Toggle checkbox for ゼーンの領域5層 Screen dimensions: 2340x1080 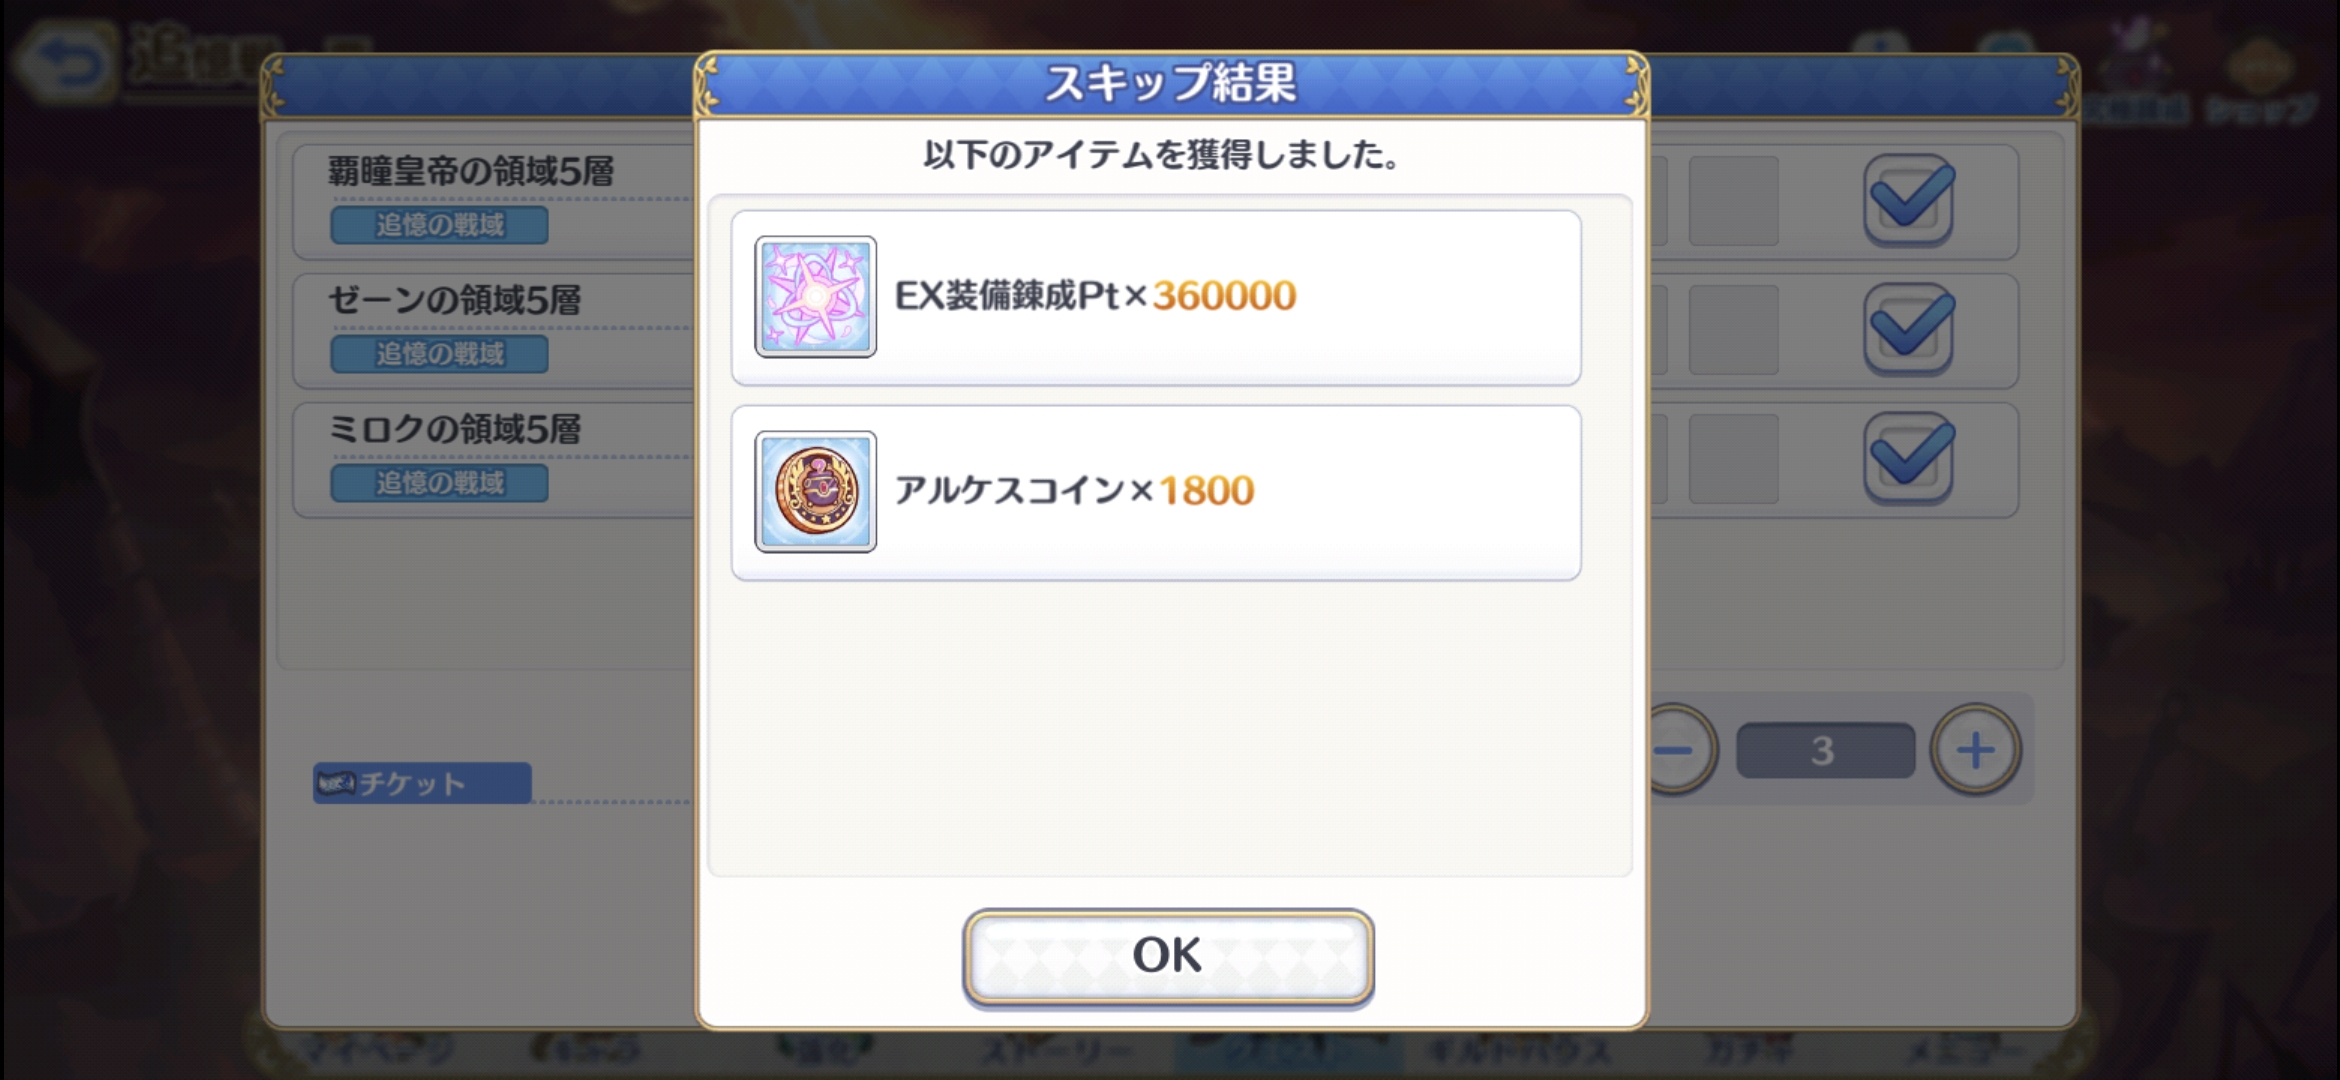coord(1909,329)
